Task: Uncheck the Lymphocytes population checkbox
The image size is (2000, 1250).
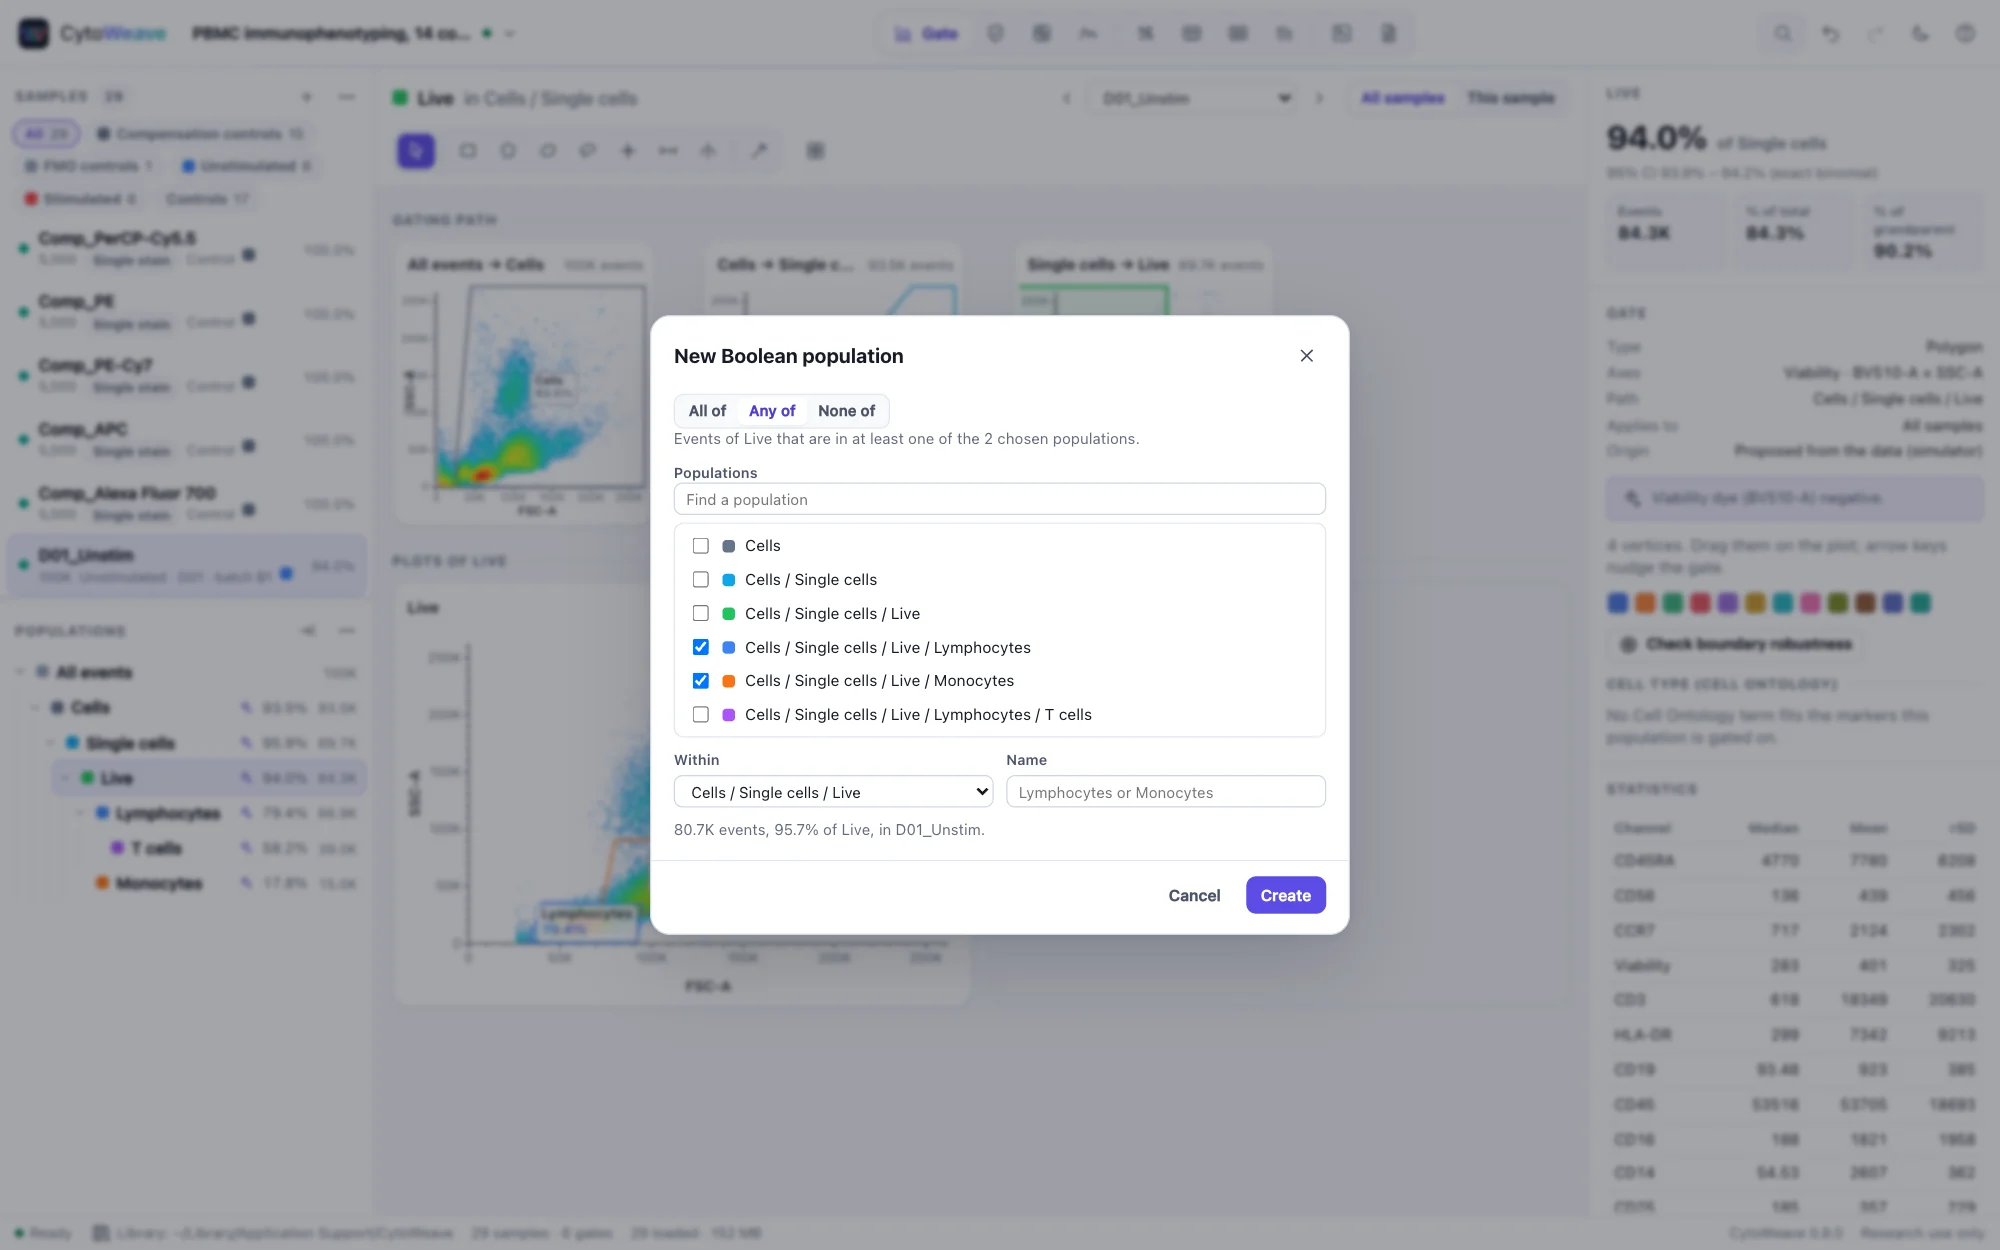Action: (701, 647)
